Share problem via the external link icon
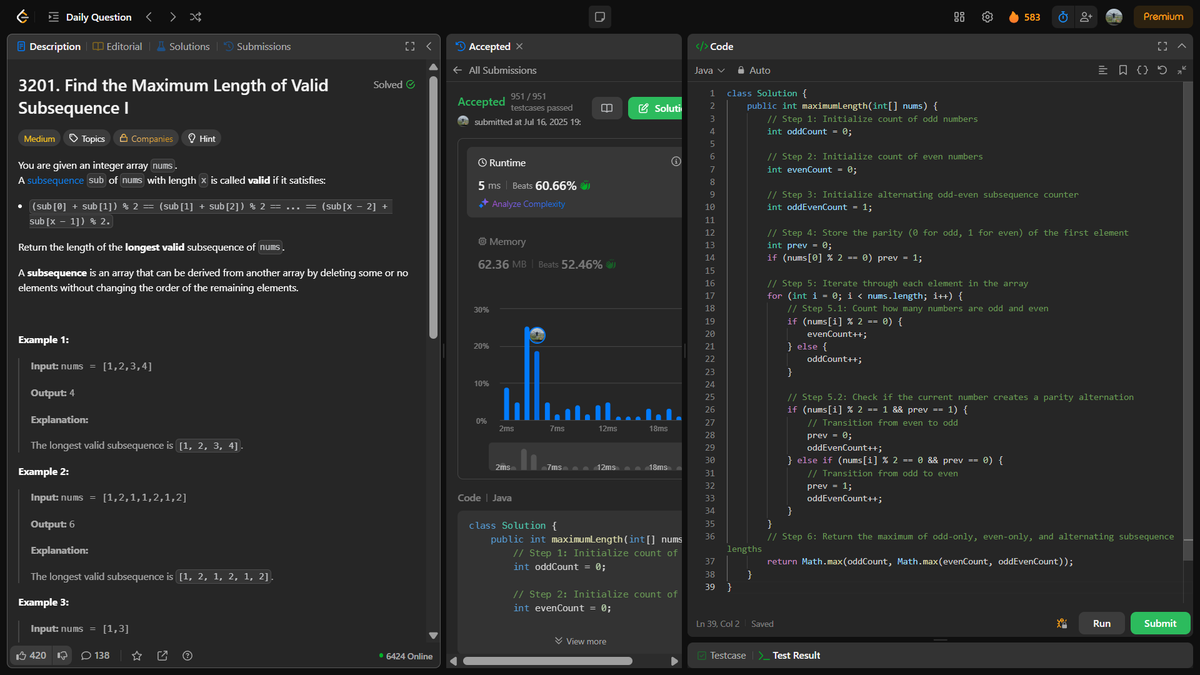The height and width of the screenshot is (675, 1200). [162, 655]
